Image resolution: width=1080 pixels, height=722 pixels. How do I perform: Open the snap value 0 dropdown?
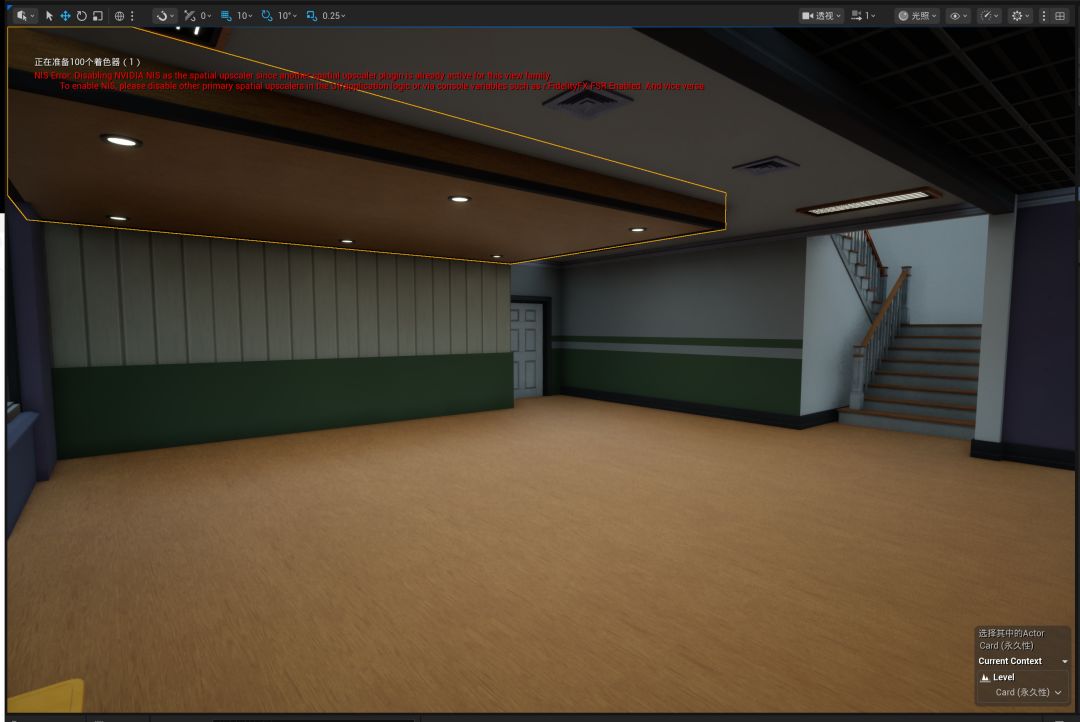206,15
